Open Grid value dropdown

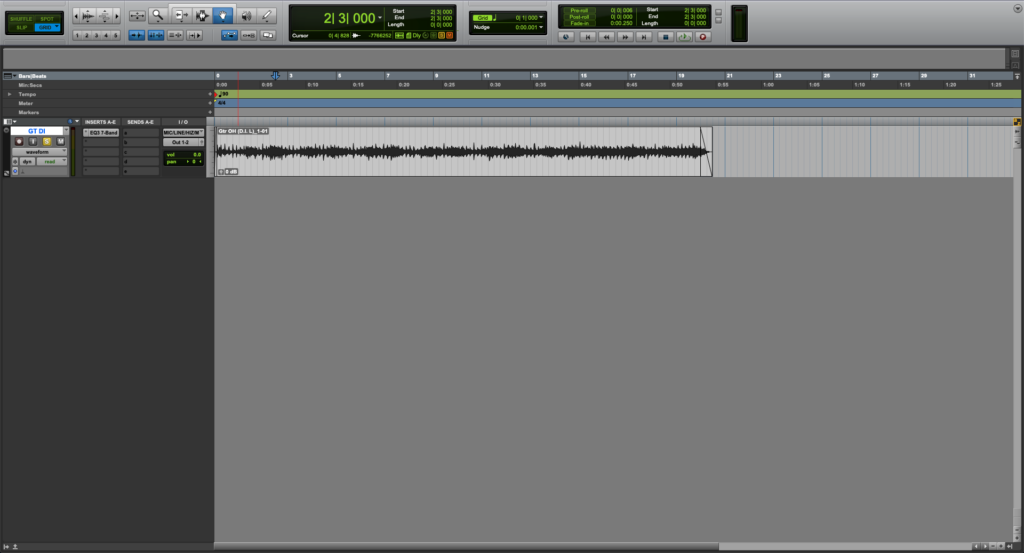pyautogui.click(x=541, y=18)
